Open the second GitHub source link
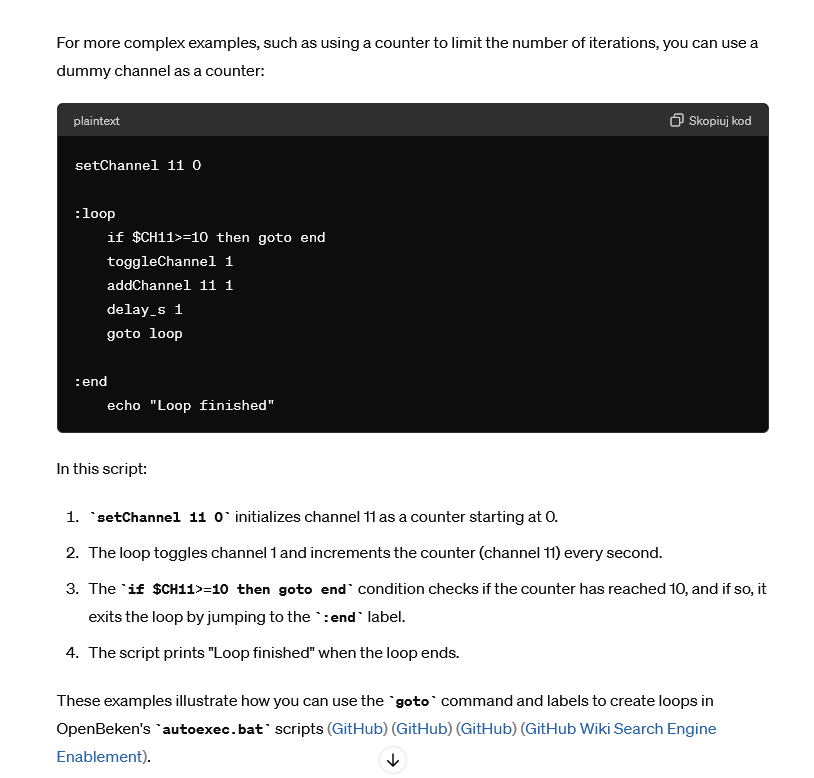814x778 pixels. click(x=422, y=729)
